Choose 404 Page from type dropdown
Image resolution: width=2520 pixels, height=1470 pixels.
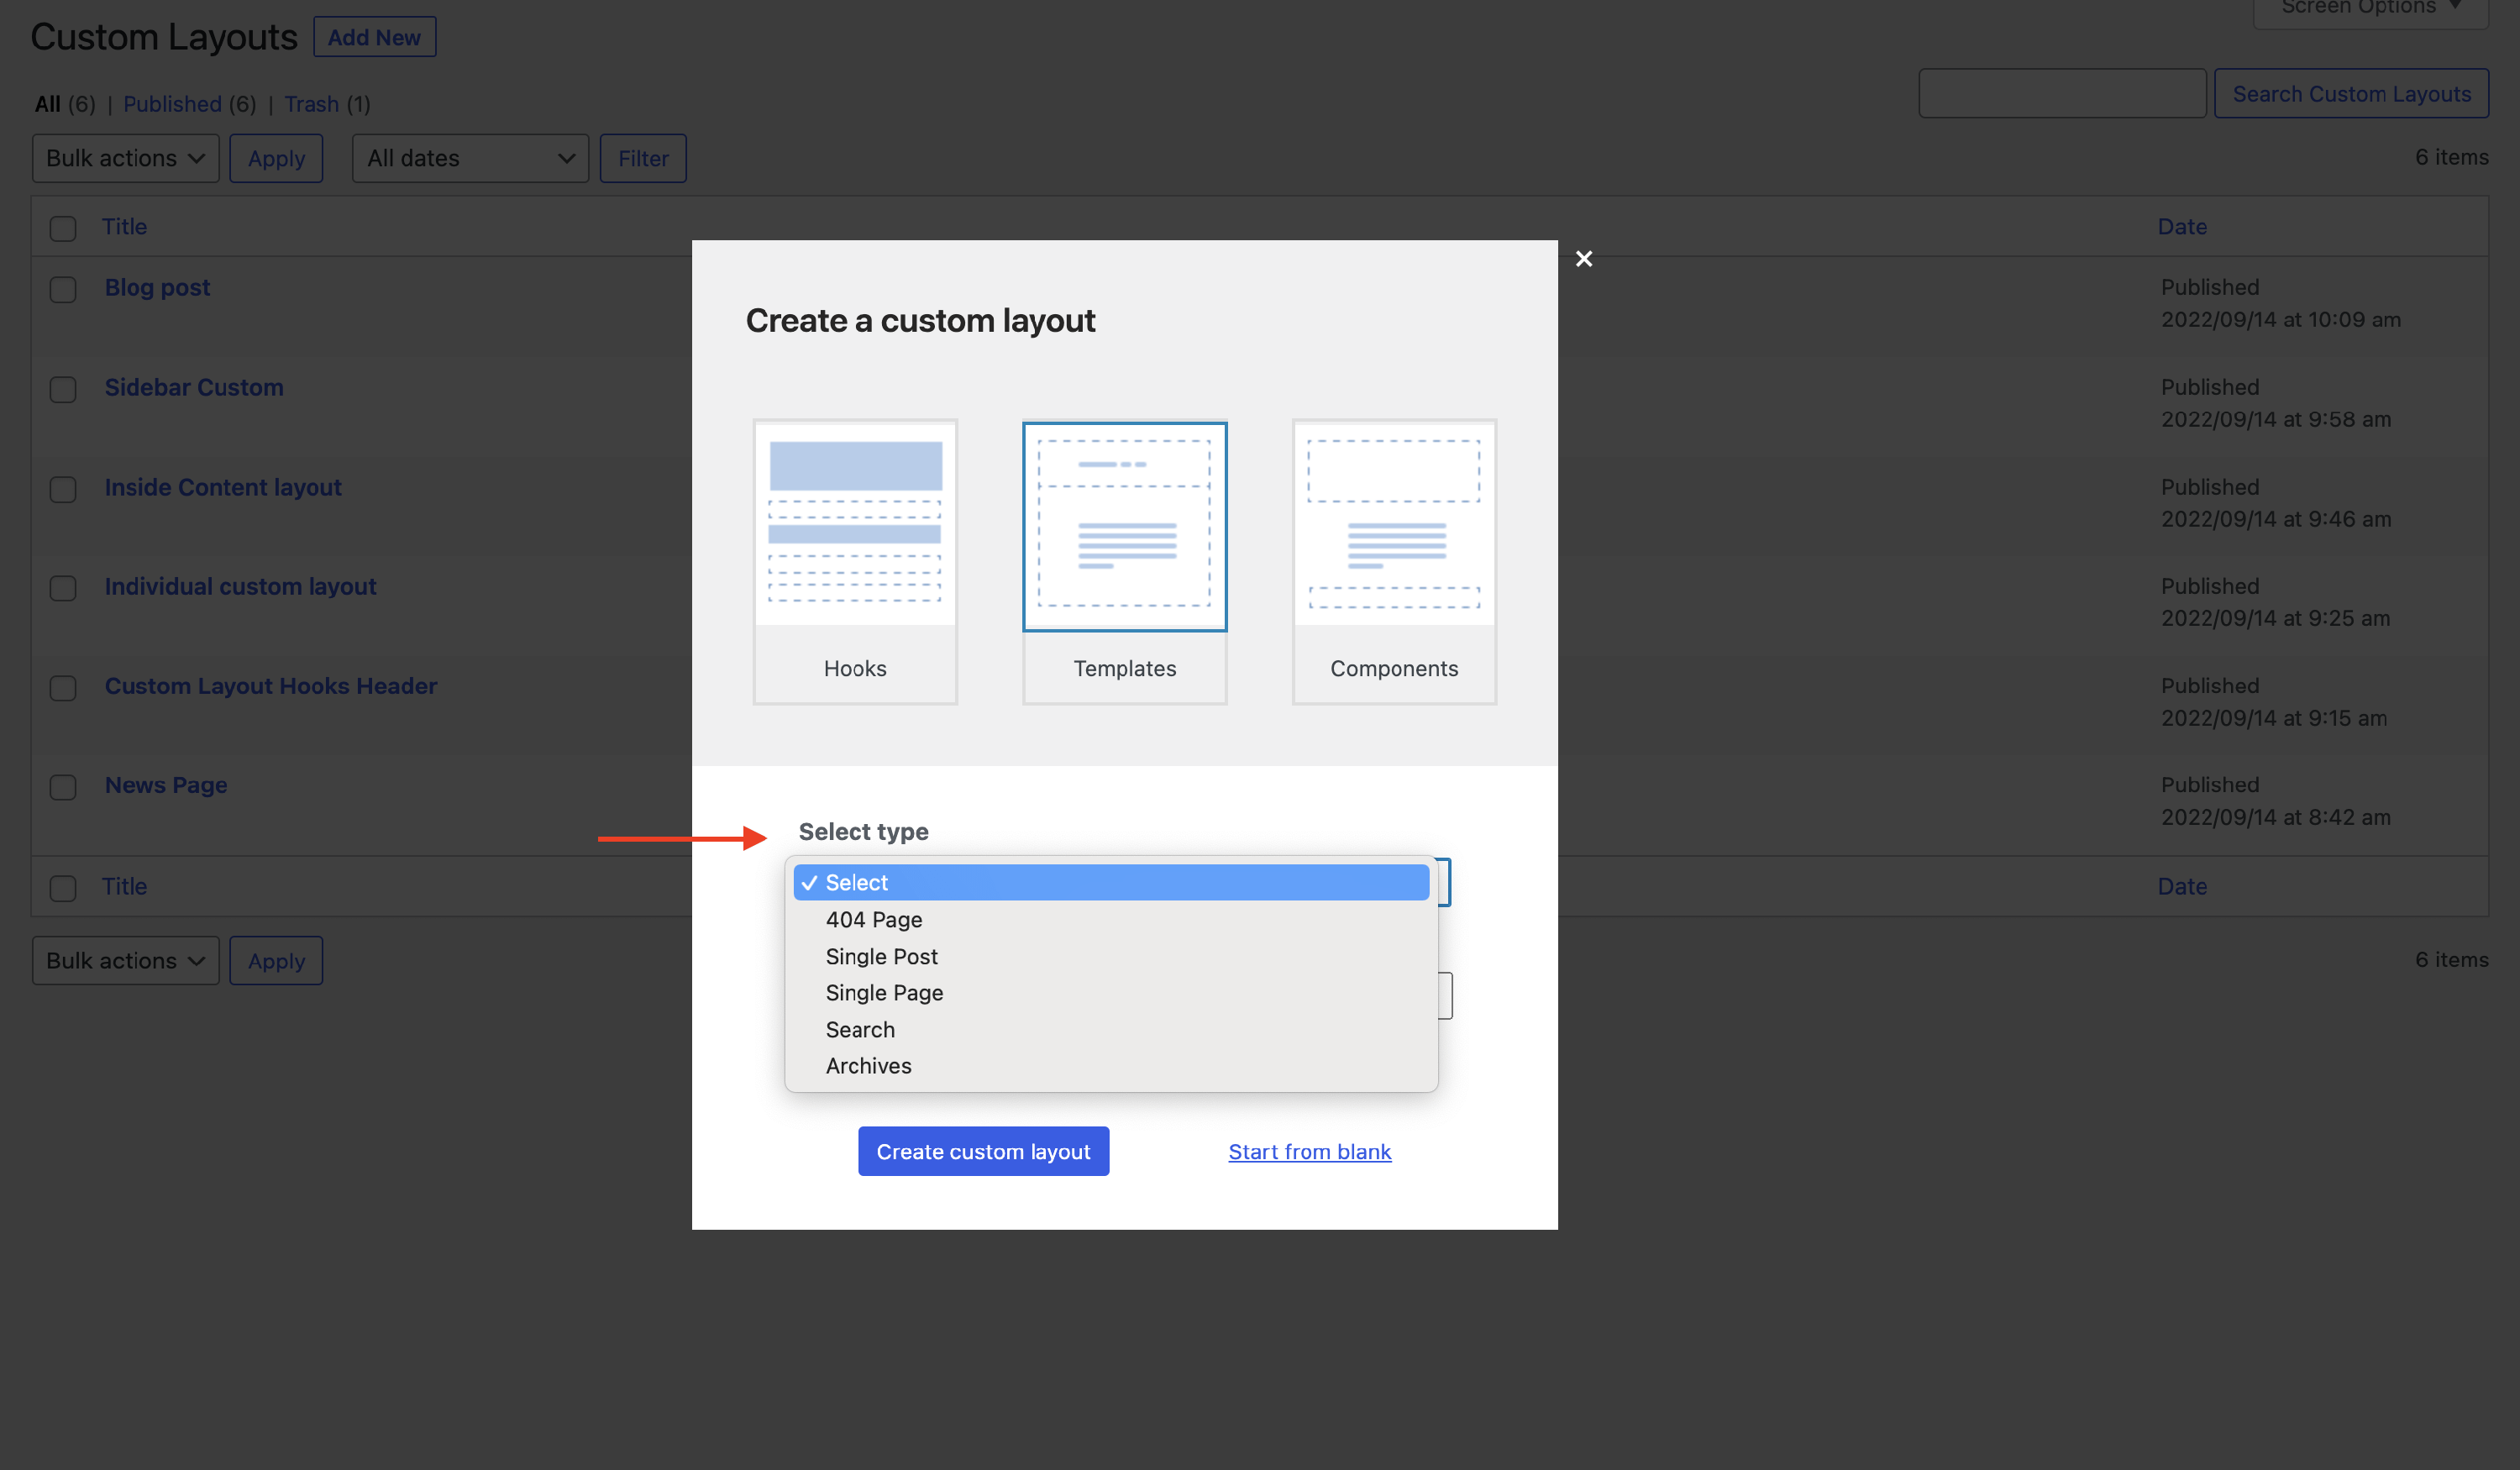click(x=873, y=919)
